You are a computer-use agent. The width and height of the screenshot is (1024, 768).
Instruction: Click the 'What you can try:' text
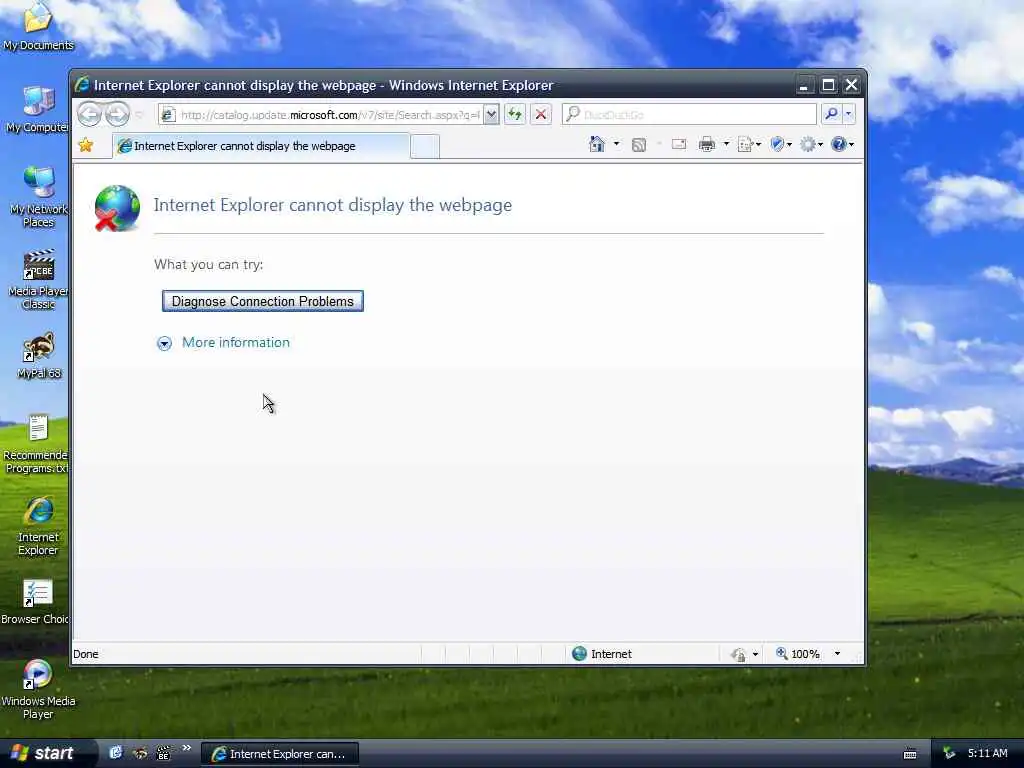tap(208, 264)
